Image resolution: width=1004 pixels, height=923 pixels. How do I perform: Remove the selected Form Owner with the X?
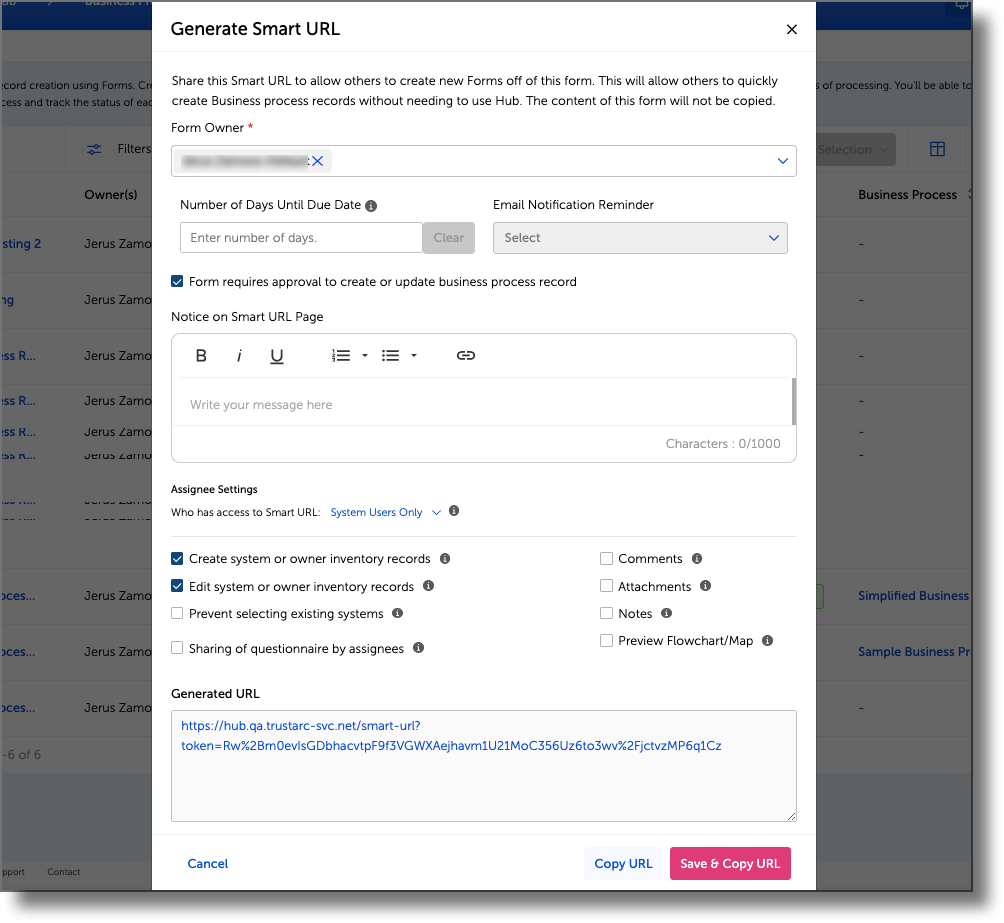[x=318, y=161]
